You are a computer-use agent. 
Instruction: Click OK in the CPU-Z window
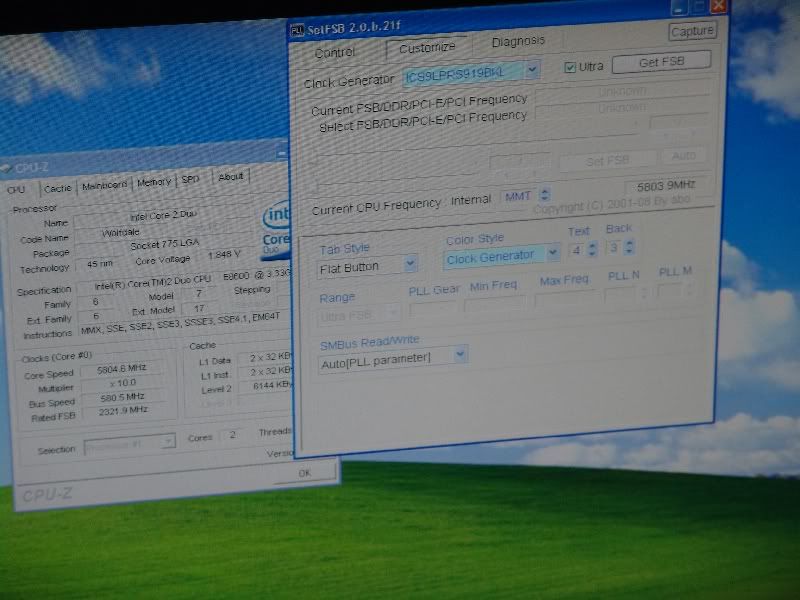click(304, 472)
